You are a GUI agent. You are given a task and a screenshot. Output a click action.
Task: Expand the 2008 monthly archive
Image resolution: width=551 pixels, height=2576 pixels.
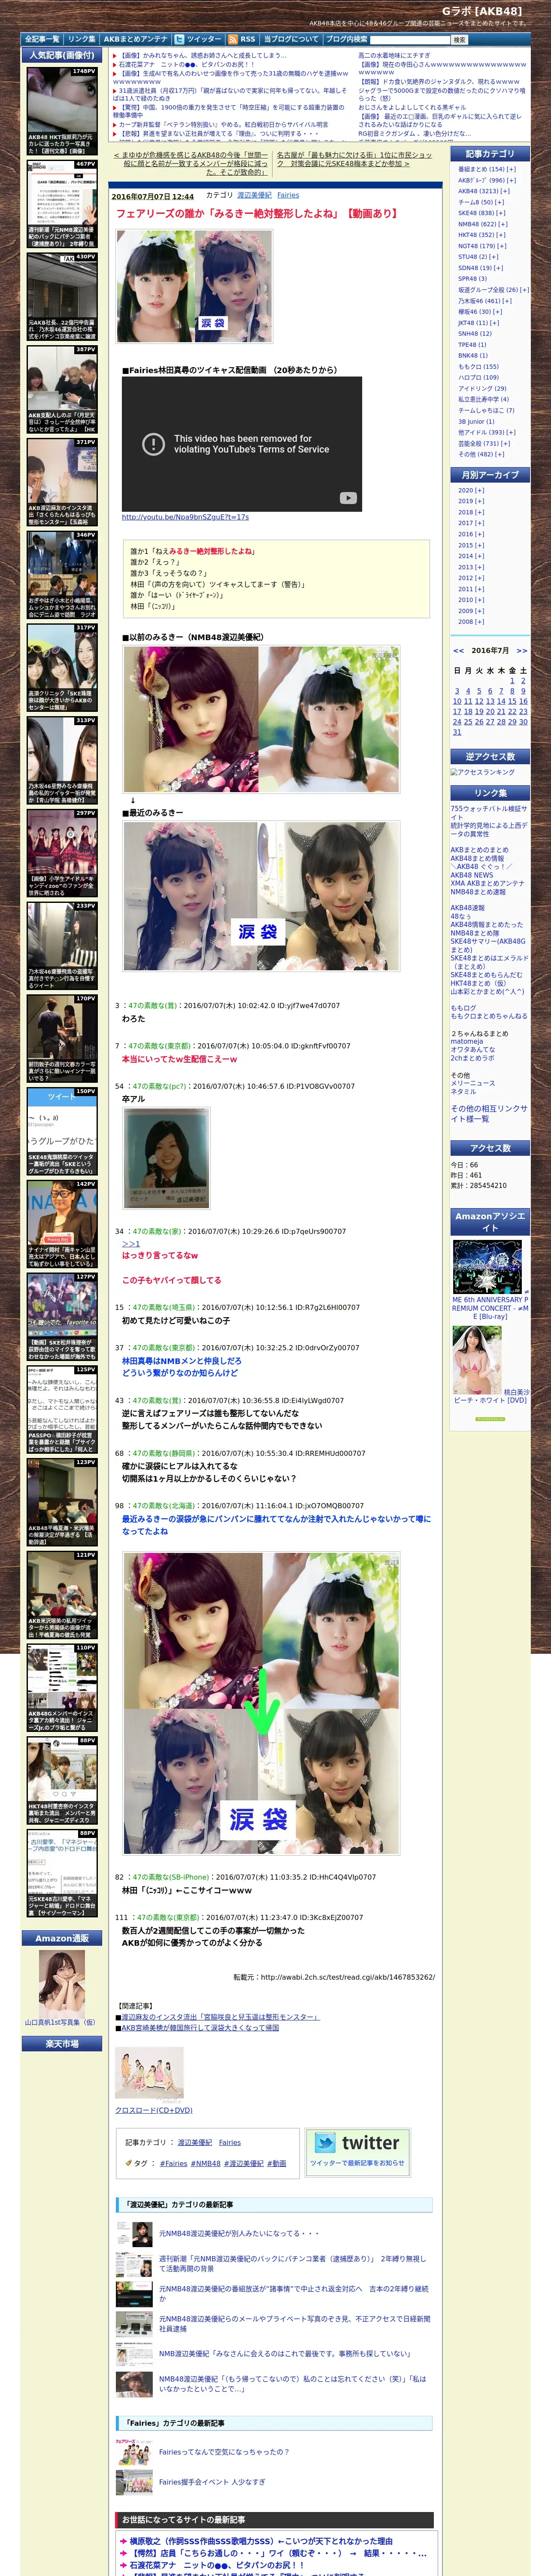(x=480, y=622)
